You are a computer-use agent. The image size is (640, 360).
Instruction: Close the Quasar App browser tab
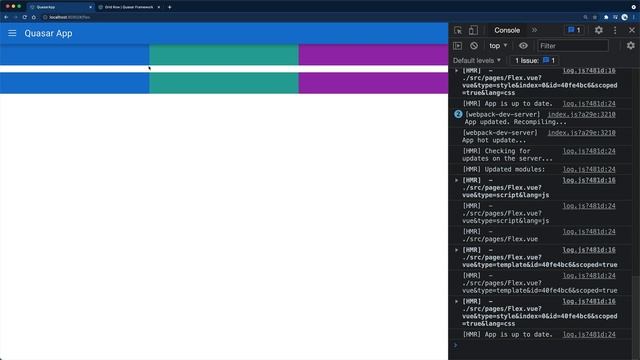point(90,7)
